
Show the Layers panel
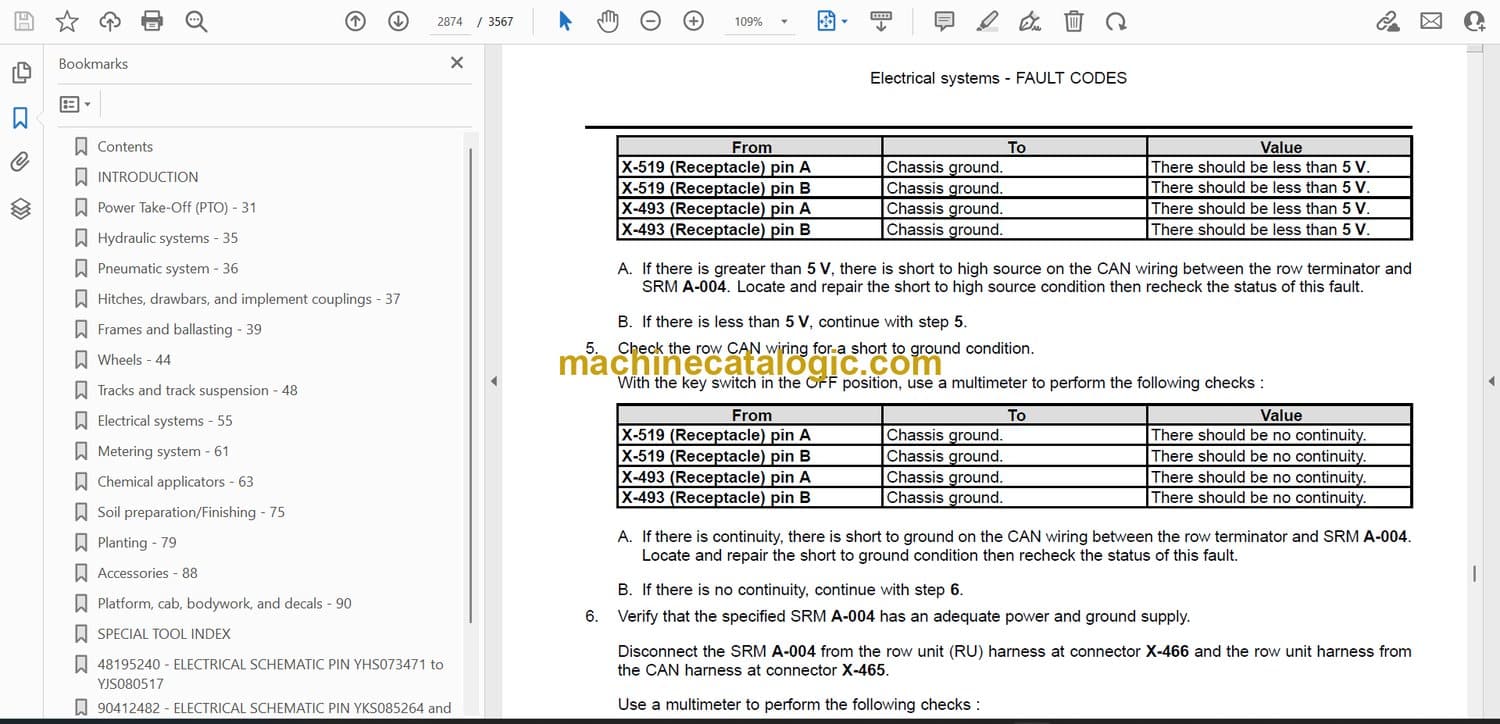point(20,208)
